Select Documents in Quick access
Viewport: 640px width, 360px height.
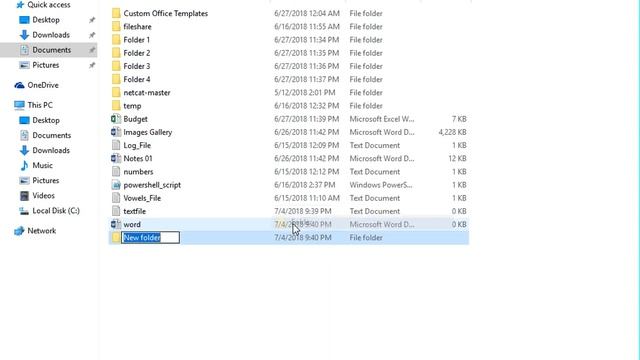[51, 50]
